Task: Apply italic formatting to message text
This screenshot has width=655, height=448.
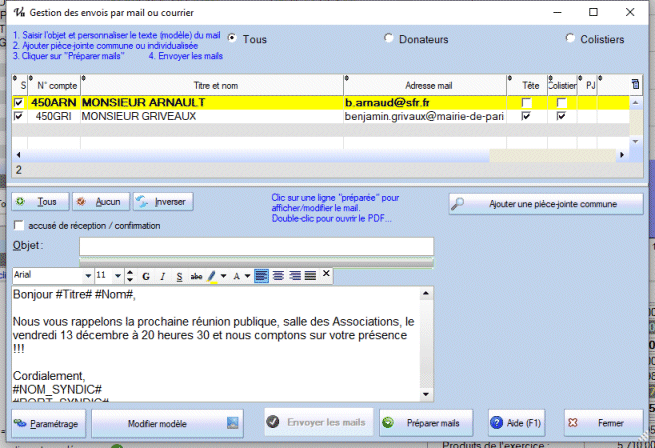Action: 162,275
